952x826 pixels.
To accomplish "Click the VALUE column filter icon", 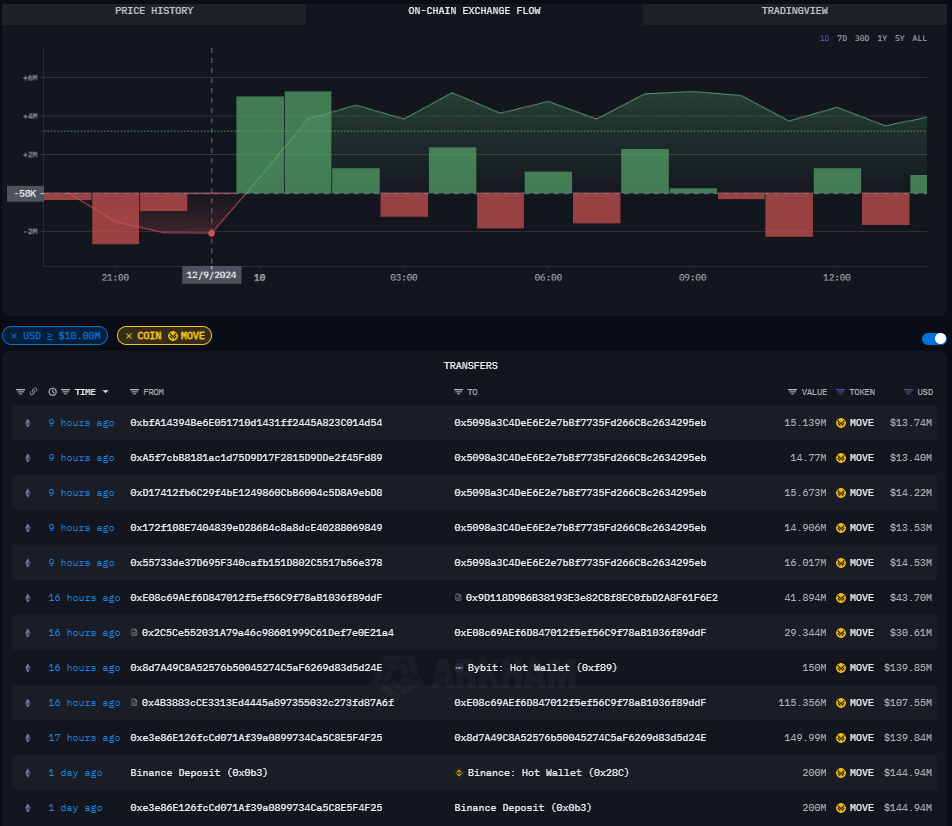I will 792,392.
